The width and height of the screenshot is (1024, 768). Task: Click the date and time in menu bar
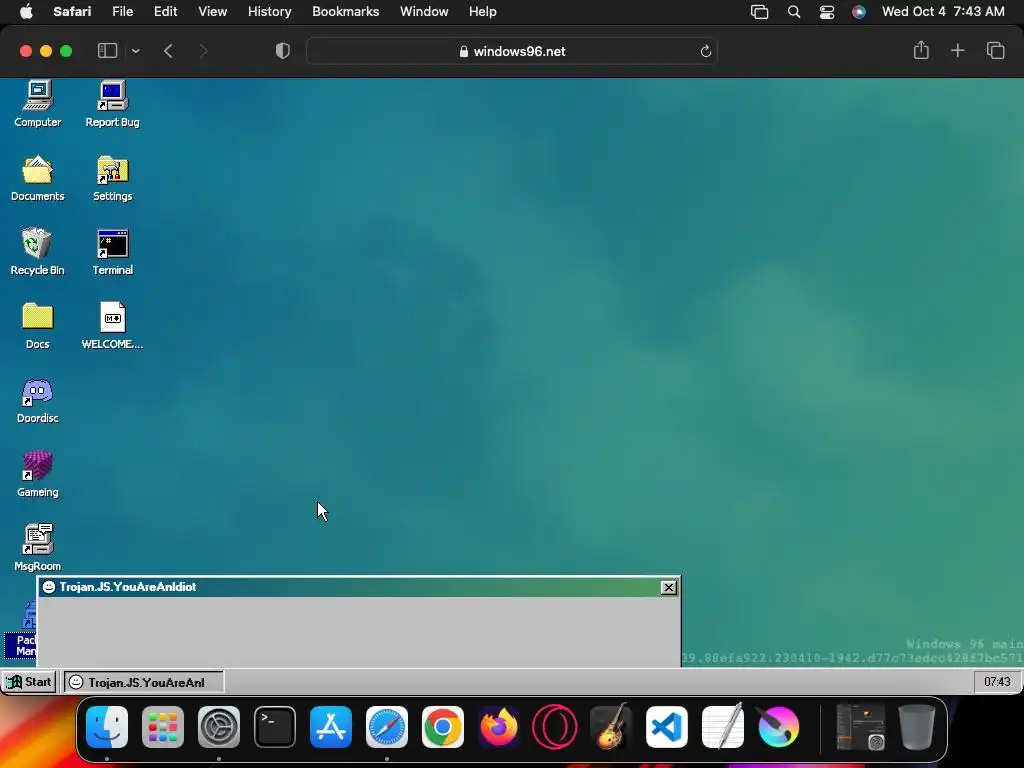[x=943, y=11]
